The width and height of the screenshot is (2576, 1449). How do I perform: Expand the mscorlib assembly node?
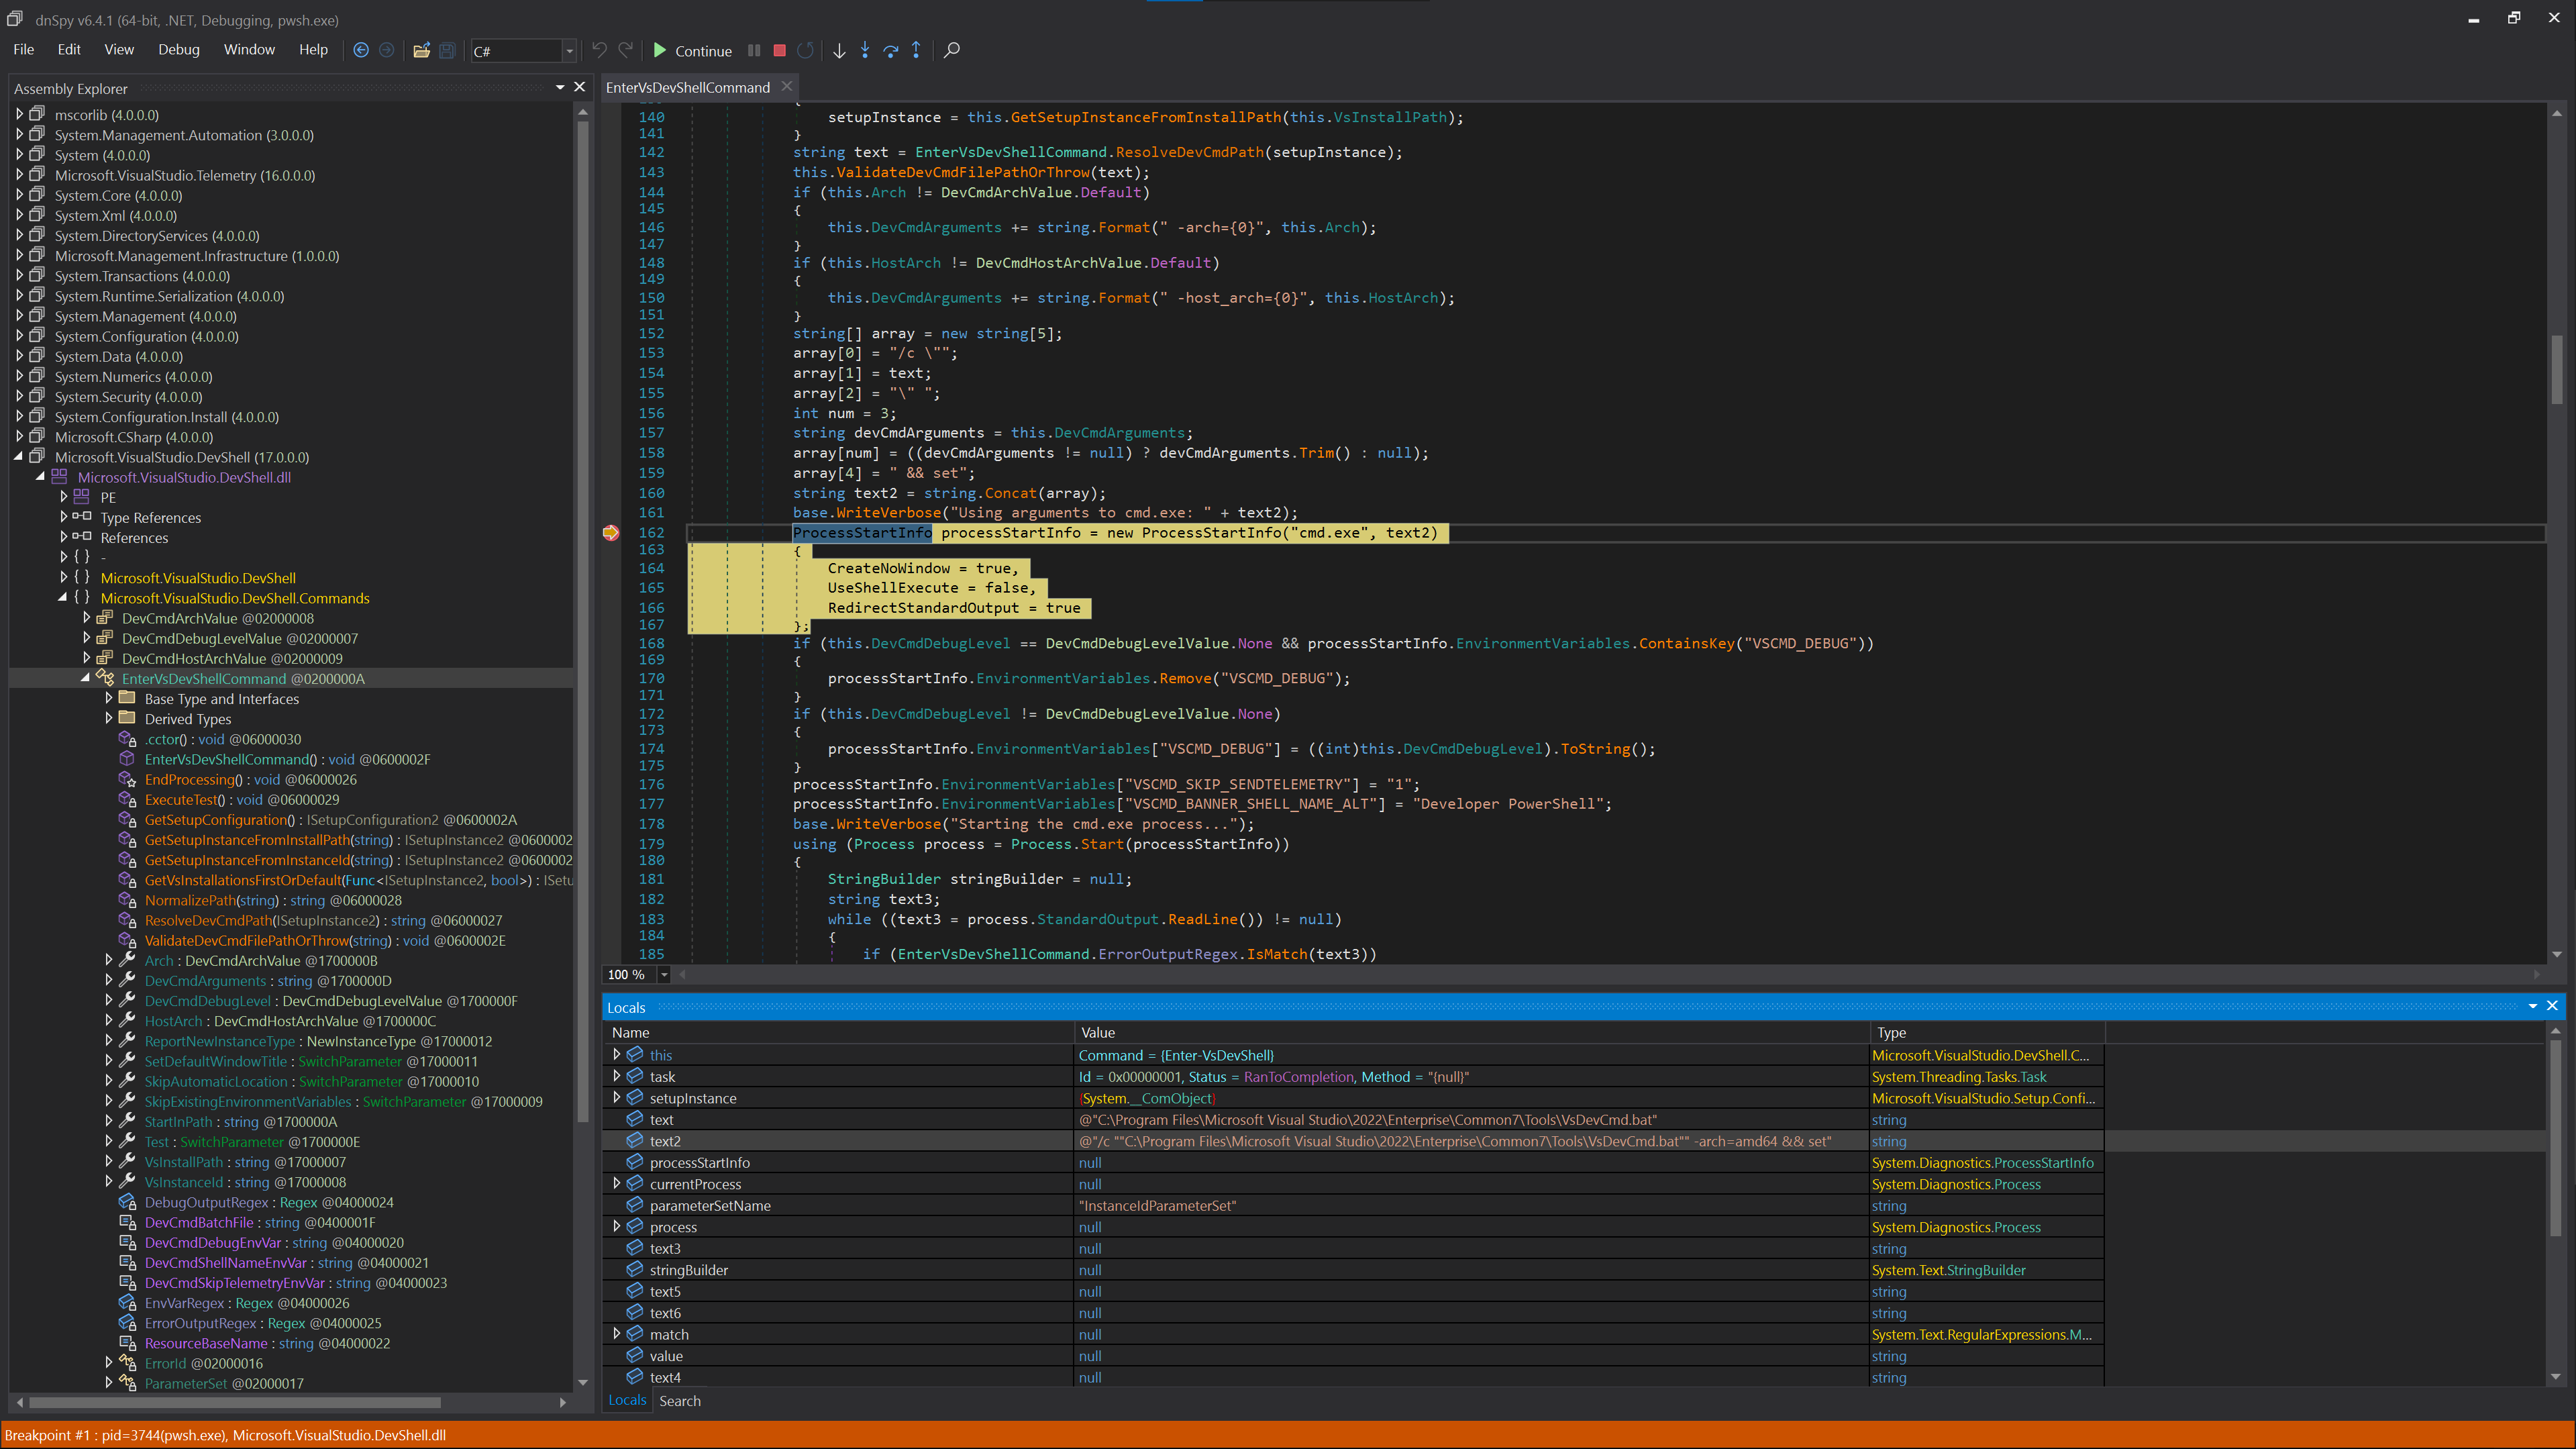tap(19, 115)
